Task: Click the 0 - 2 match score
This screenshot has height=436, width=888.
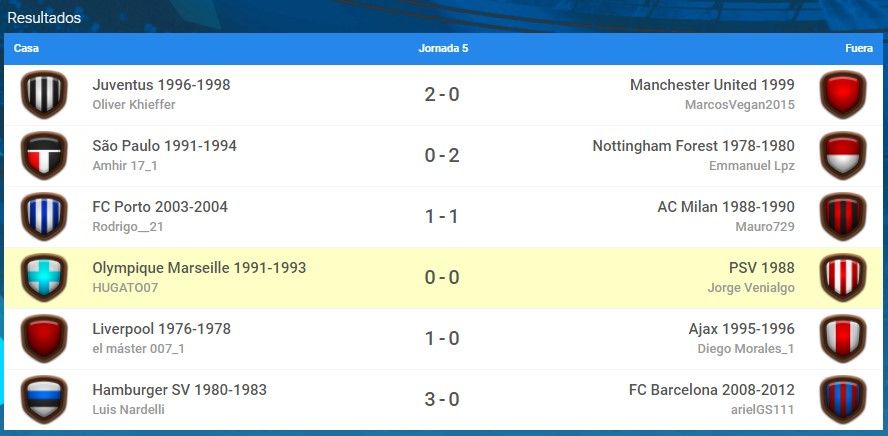Action: pos(442,156)
